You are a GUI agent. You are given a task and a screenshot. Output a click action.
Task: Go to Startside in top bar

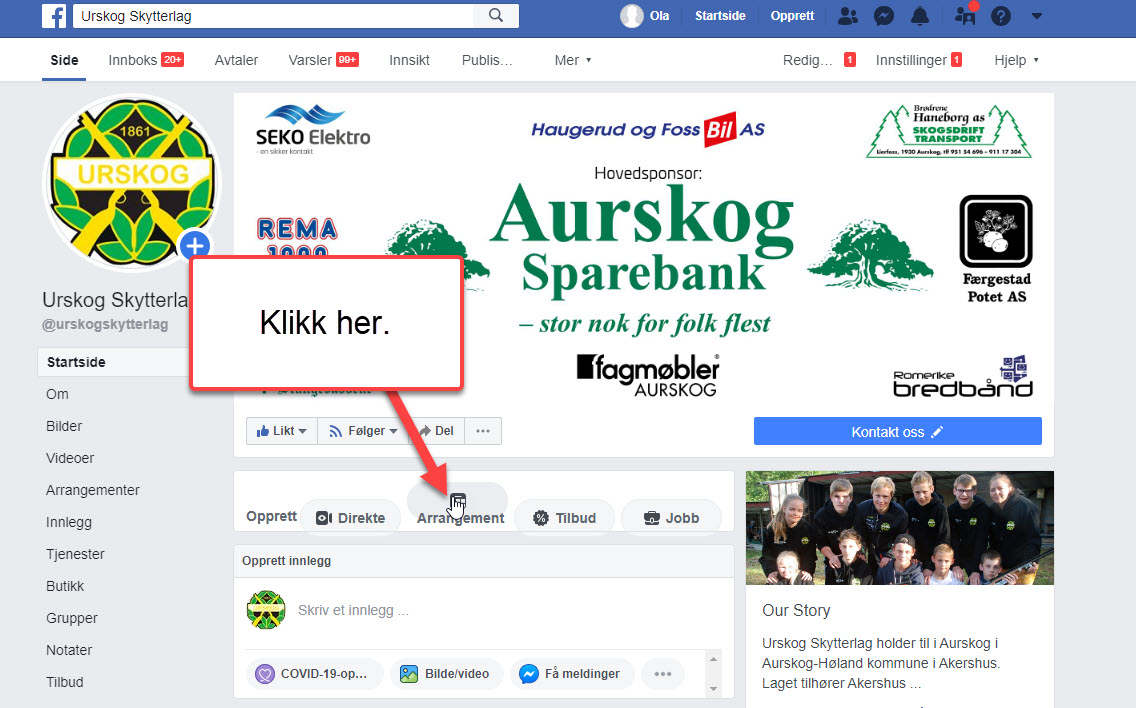(720, 16)
